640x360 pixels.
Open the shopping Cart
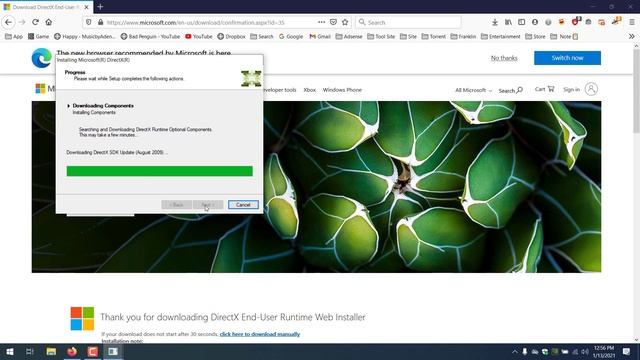pos(544,89)
